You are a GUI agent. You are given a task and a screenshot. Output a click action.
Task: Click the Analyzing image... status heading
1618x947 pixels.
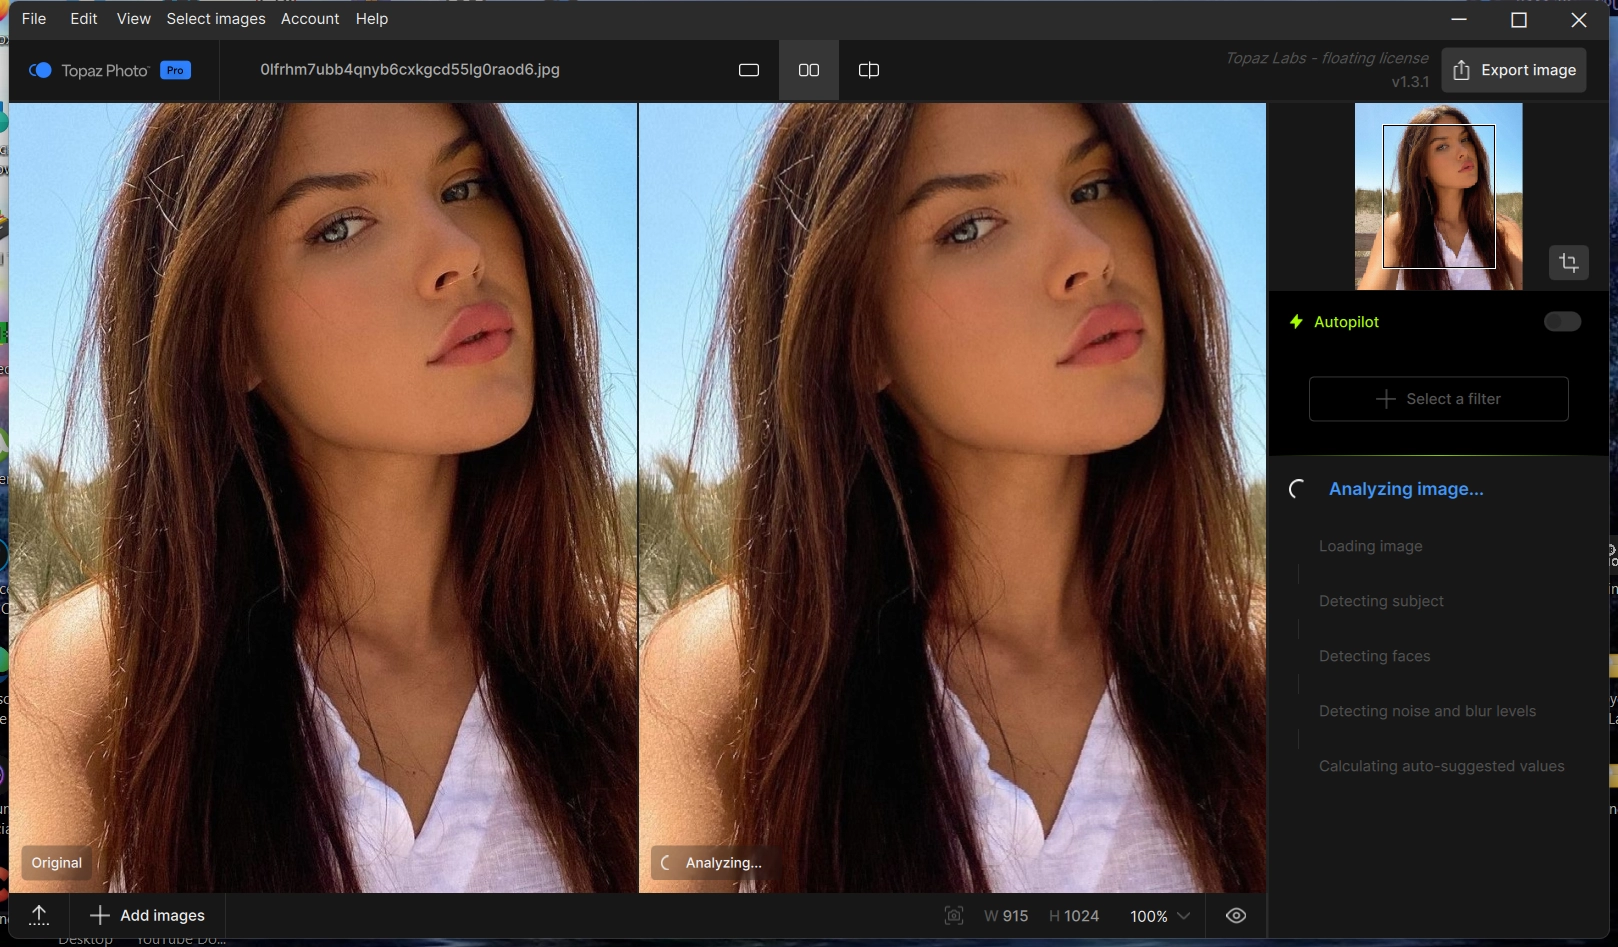[1406, 489]
